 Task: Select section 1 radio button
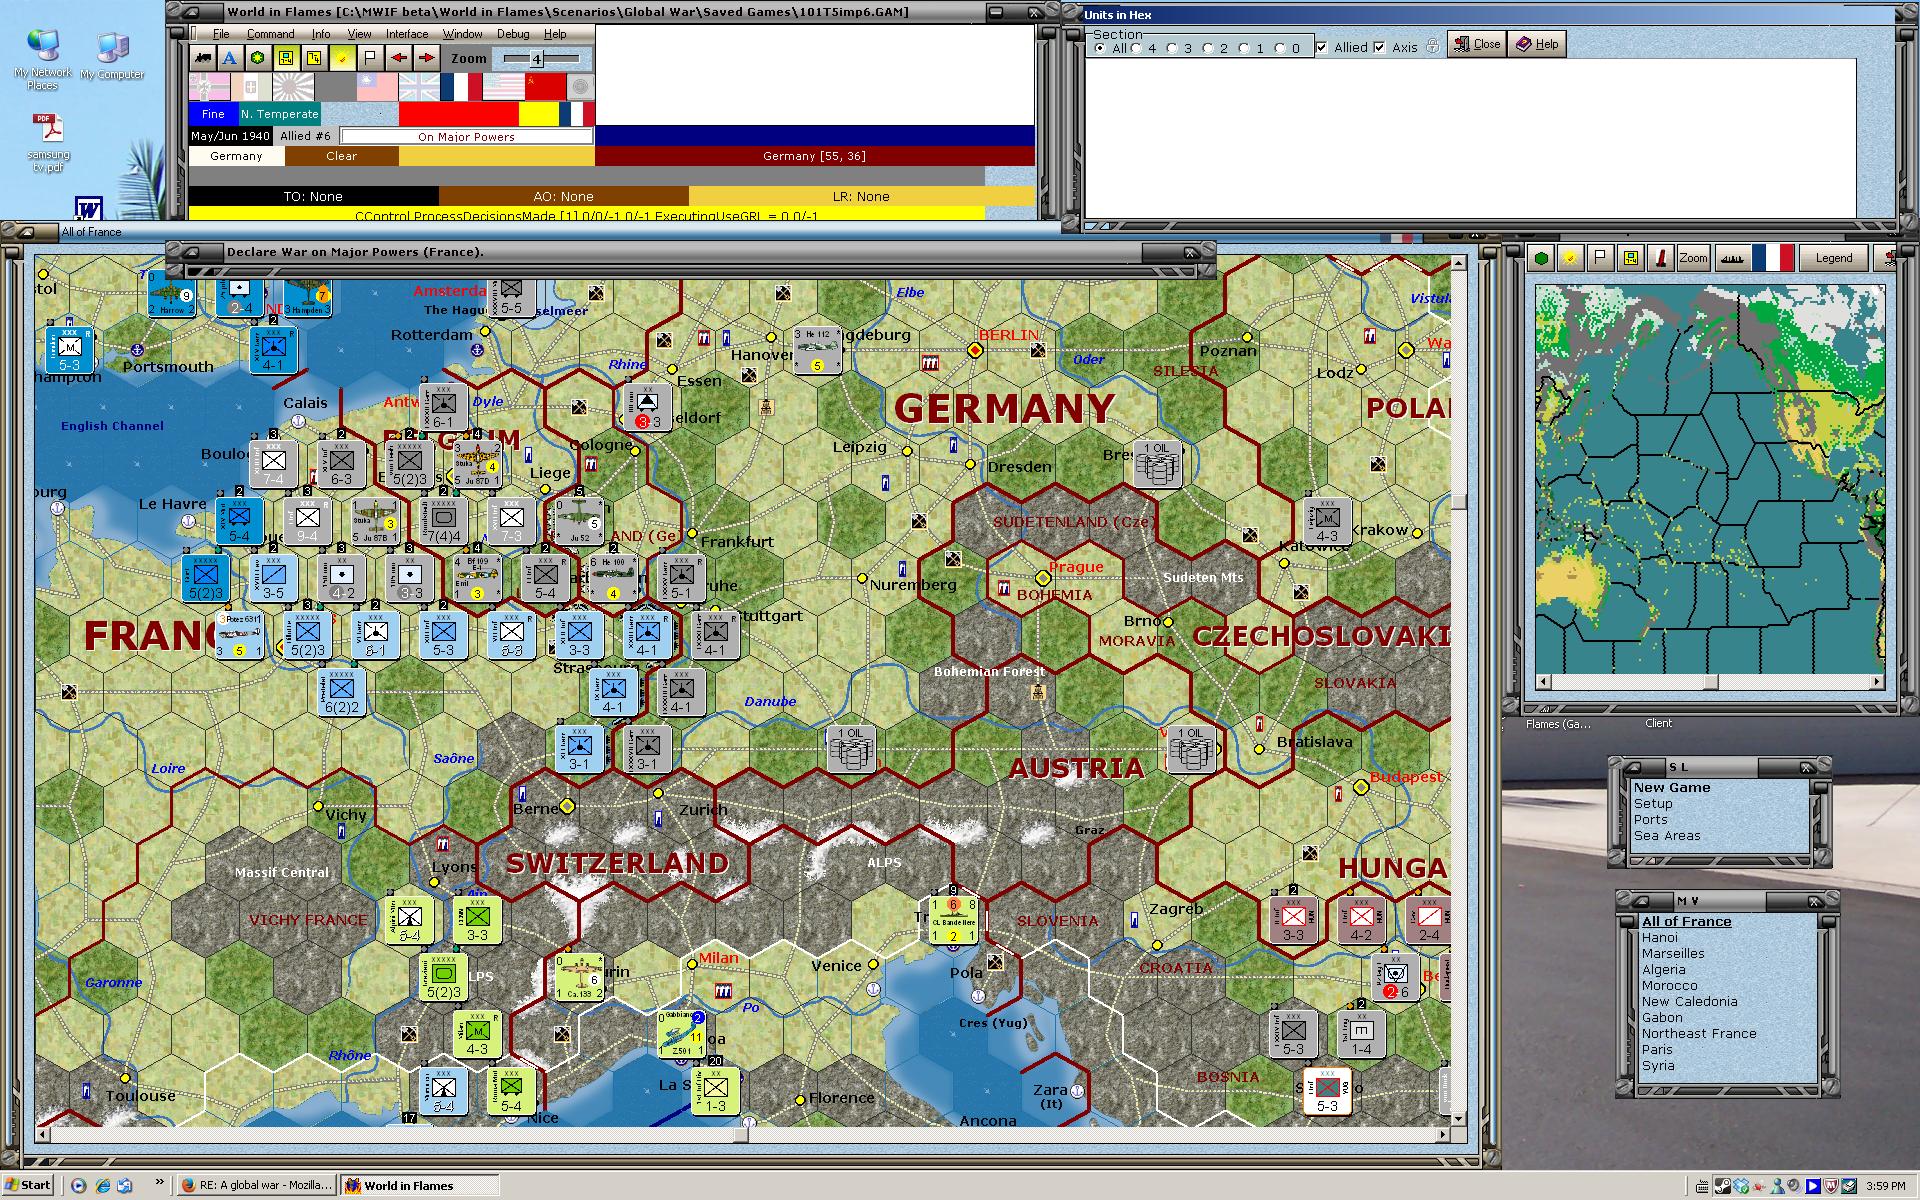click(x=1244, y=48)
